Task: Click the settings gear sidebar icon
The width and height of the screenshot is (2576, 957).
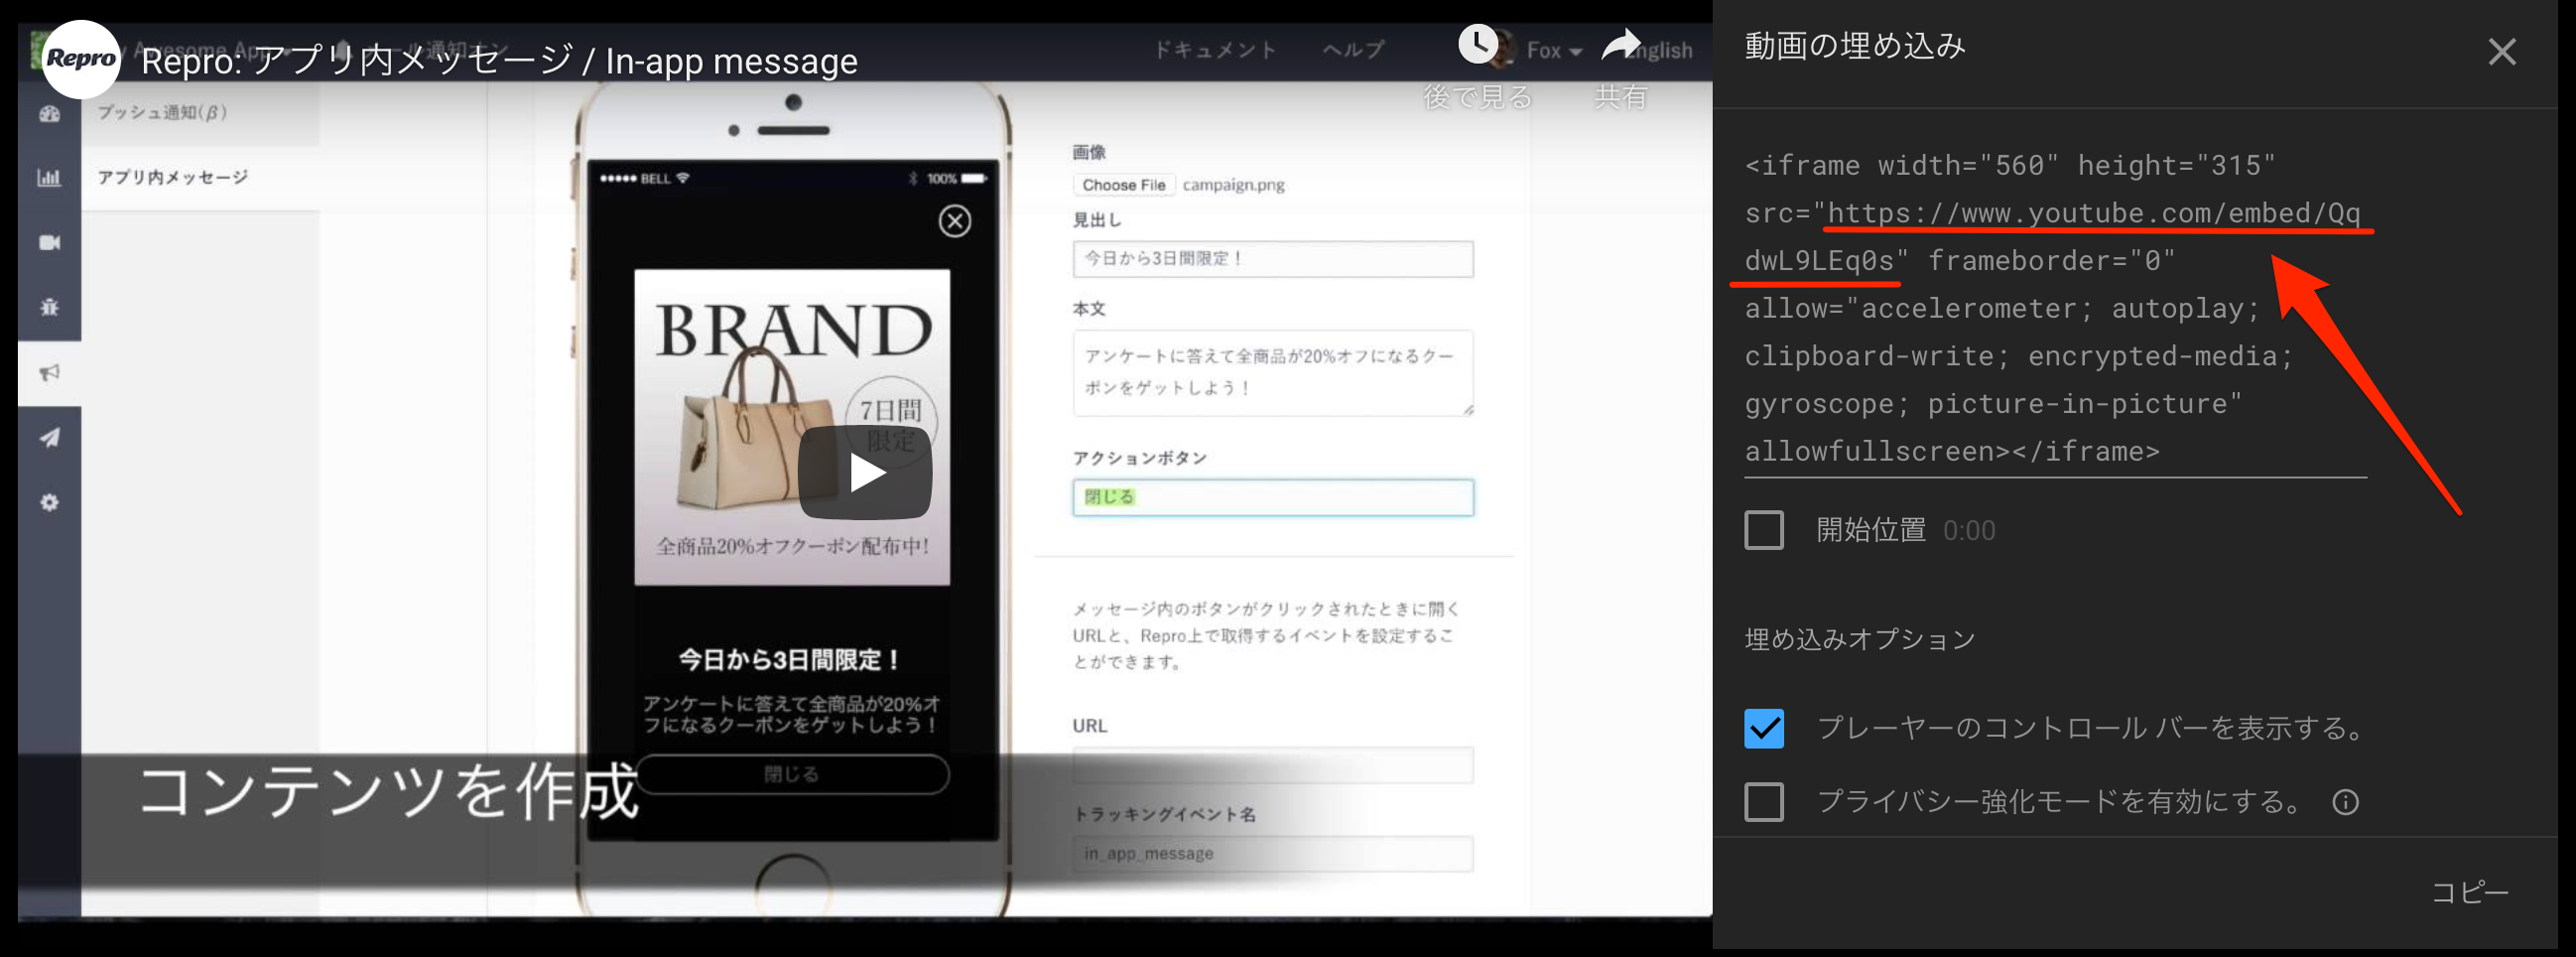Action: [x=49, y=502]
